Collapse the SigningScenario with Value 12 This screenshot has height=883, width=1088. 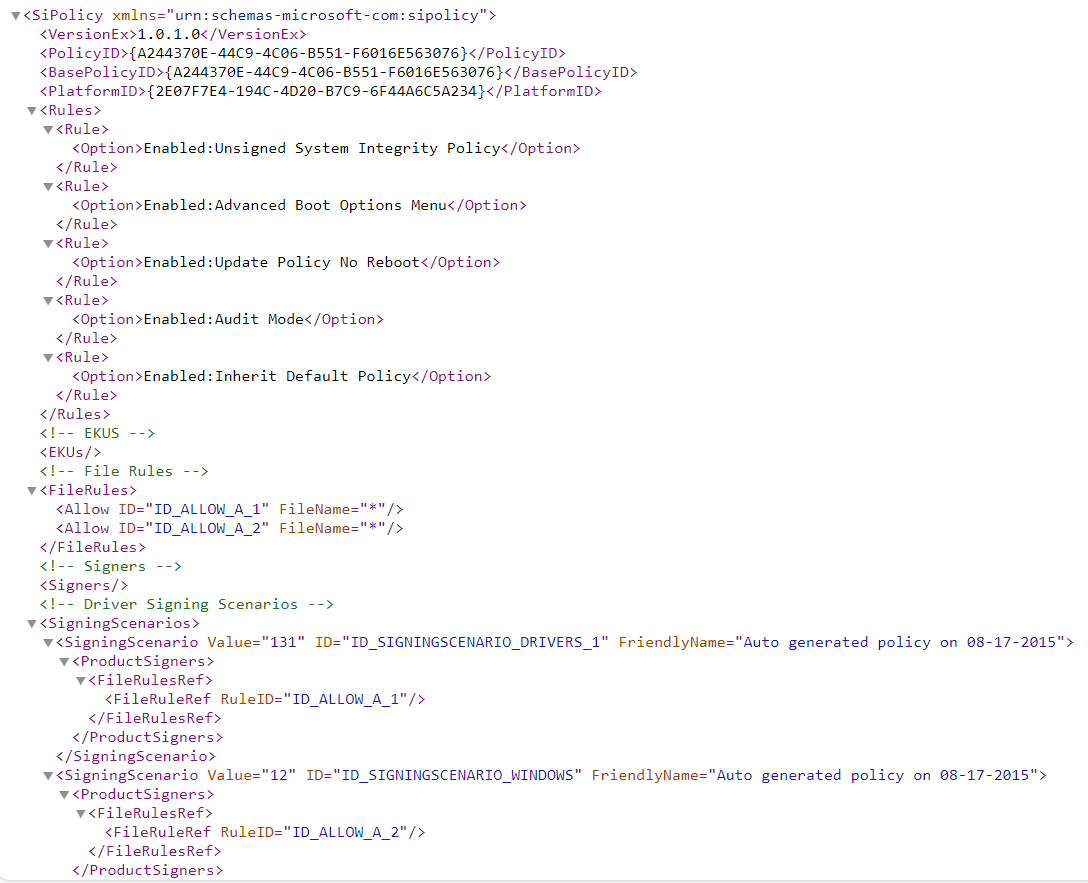point(48,775)
